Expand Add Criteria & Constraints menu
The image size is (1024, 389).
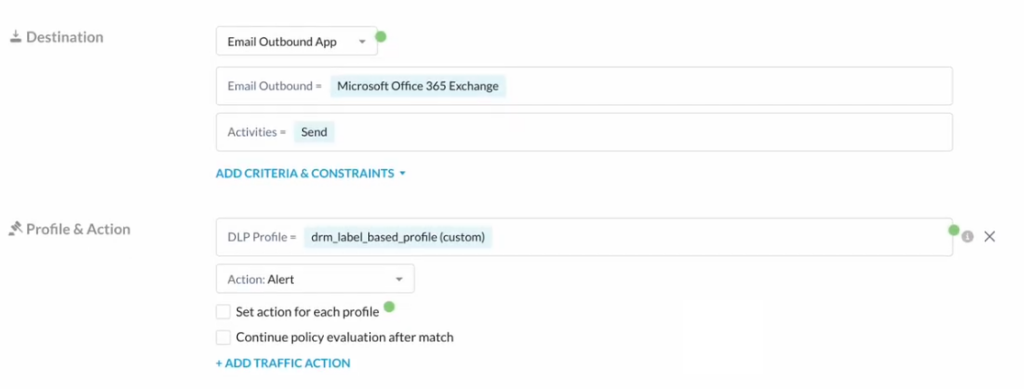point(311,174)
